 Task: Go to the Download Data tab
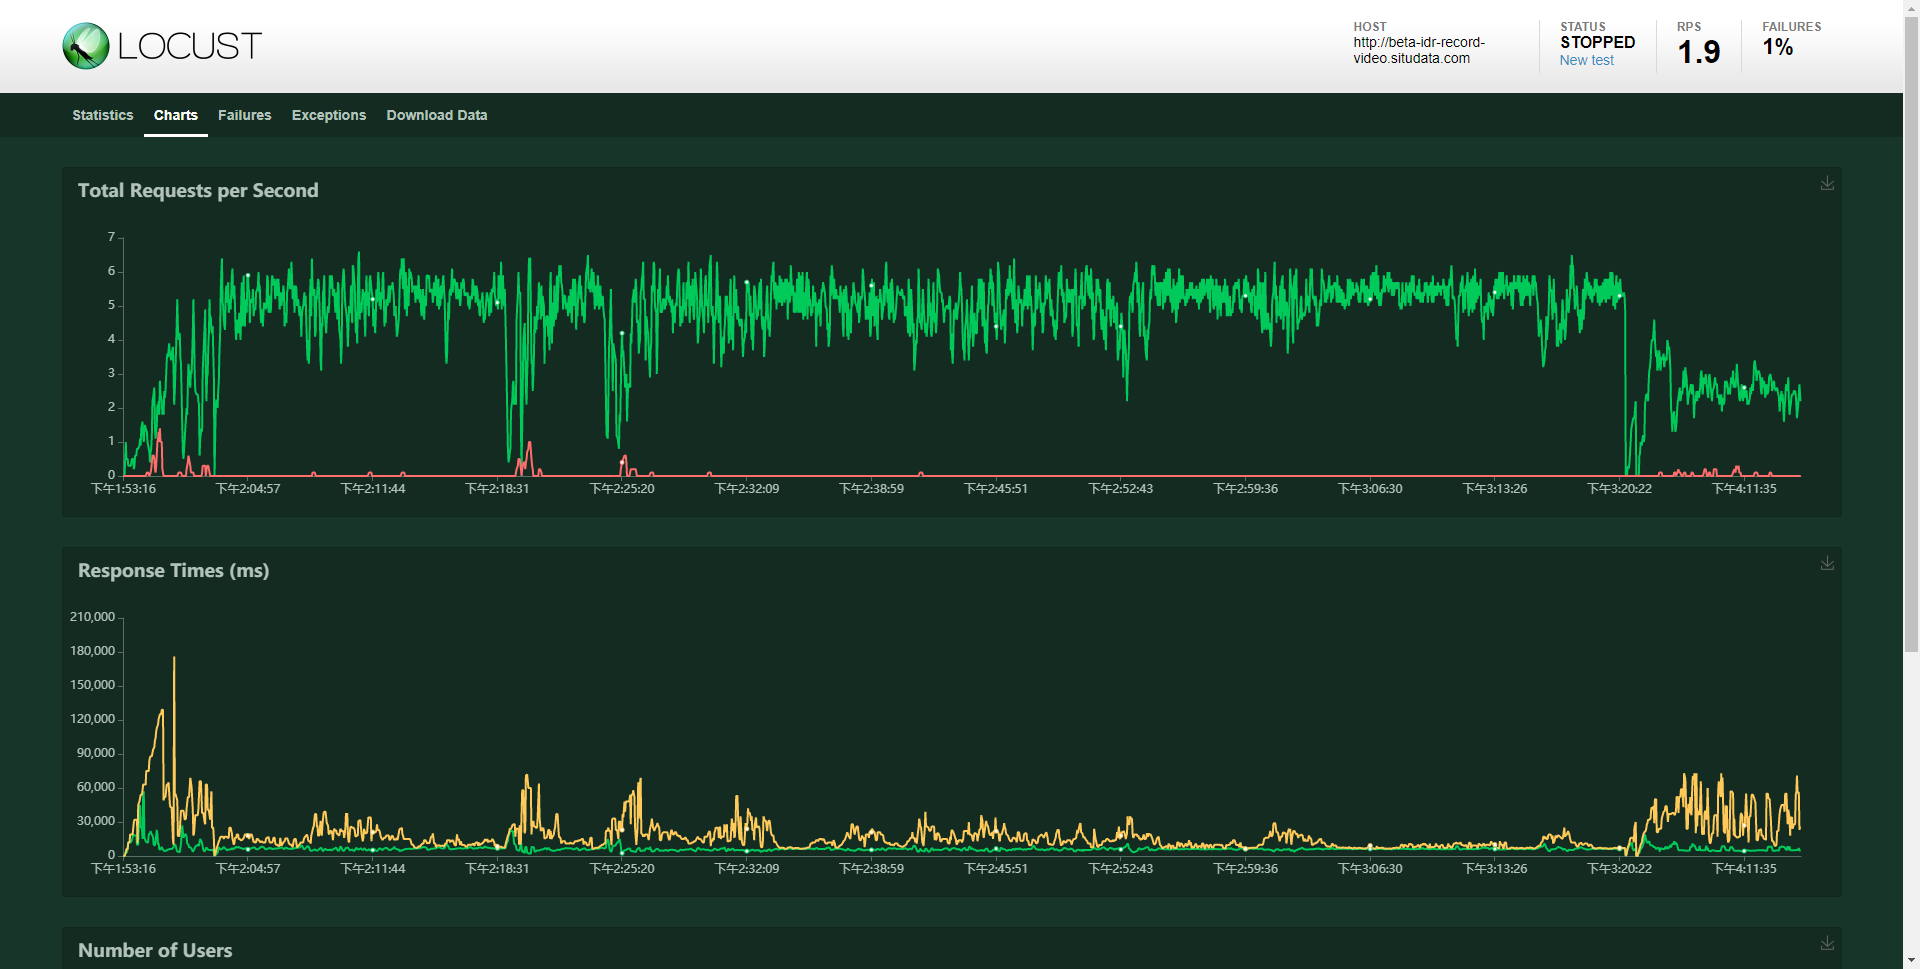click(x=437, y=115)
